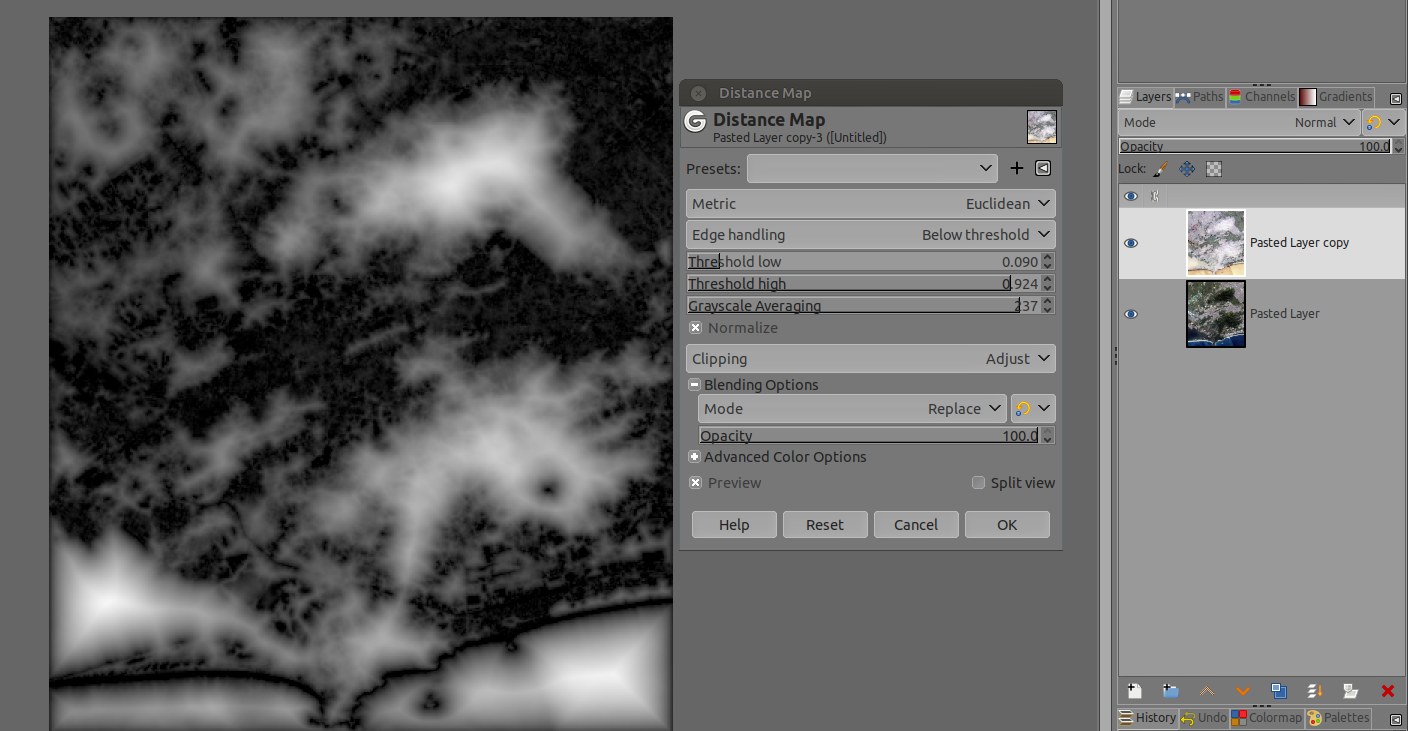The image size is (1408, 731).
Task: Select the Pasted Layer copy thumbnail
Action: [1216, 243]
